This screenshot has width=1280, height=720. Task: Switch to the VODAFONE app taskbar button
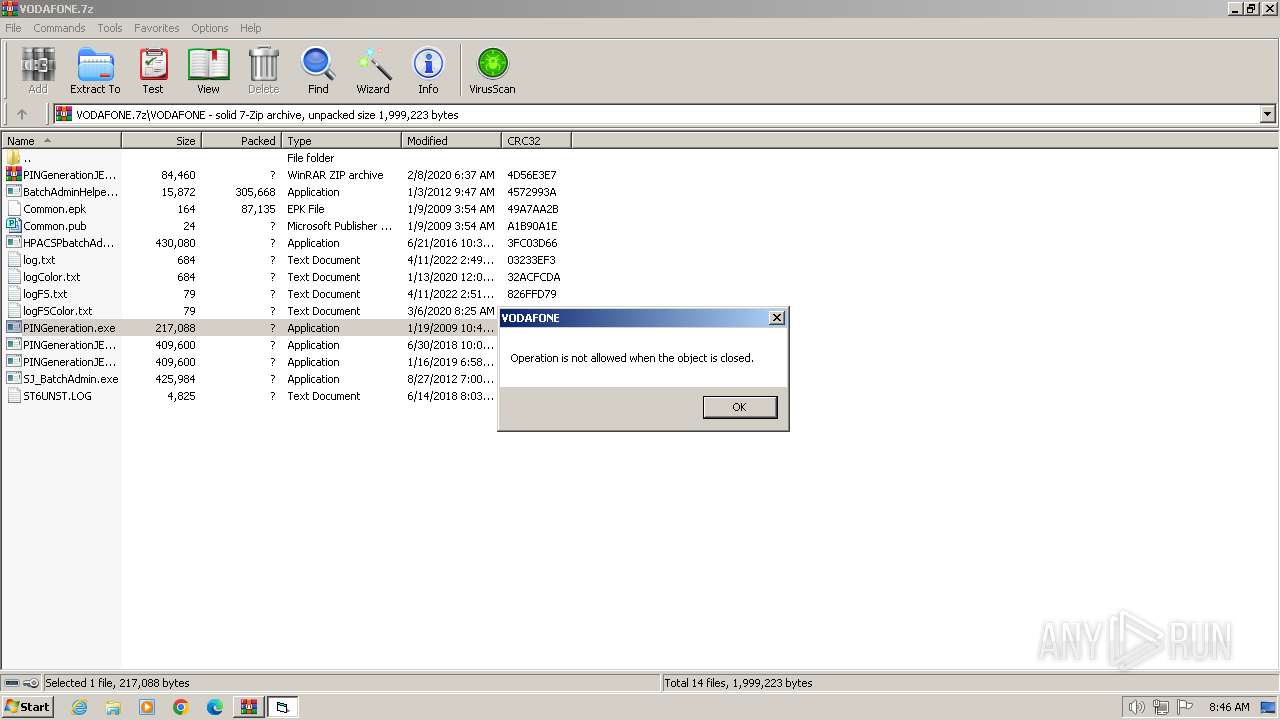282,707
